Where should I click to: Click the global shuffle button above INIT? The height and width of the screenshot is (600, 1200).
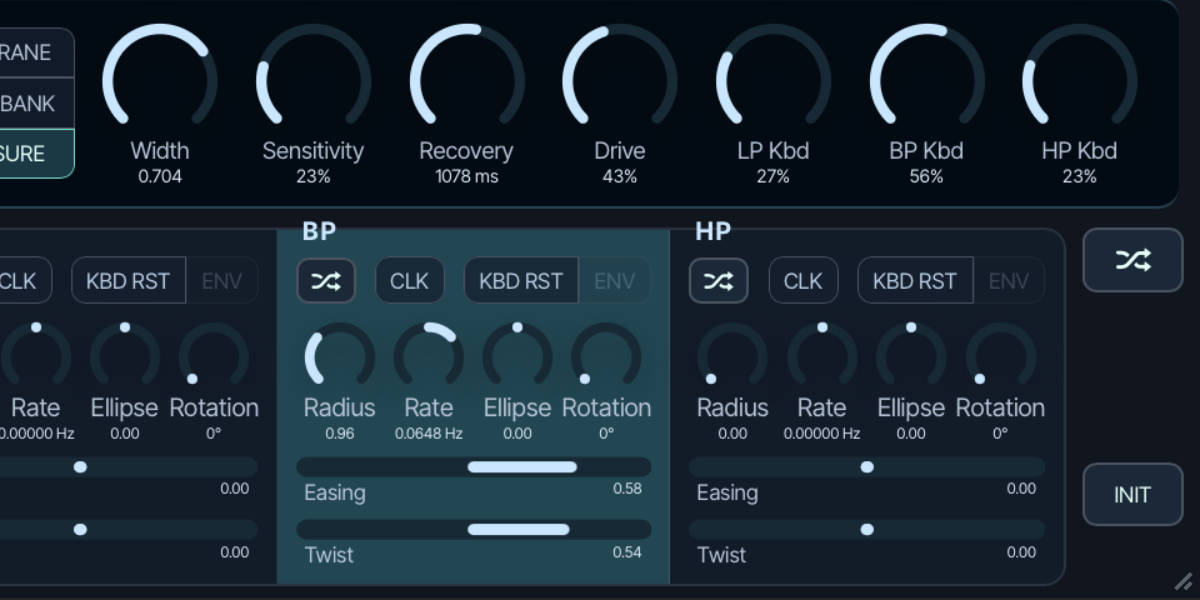coord(1132,260)
